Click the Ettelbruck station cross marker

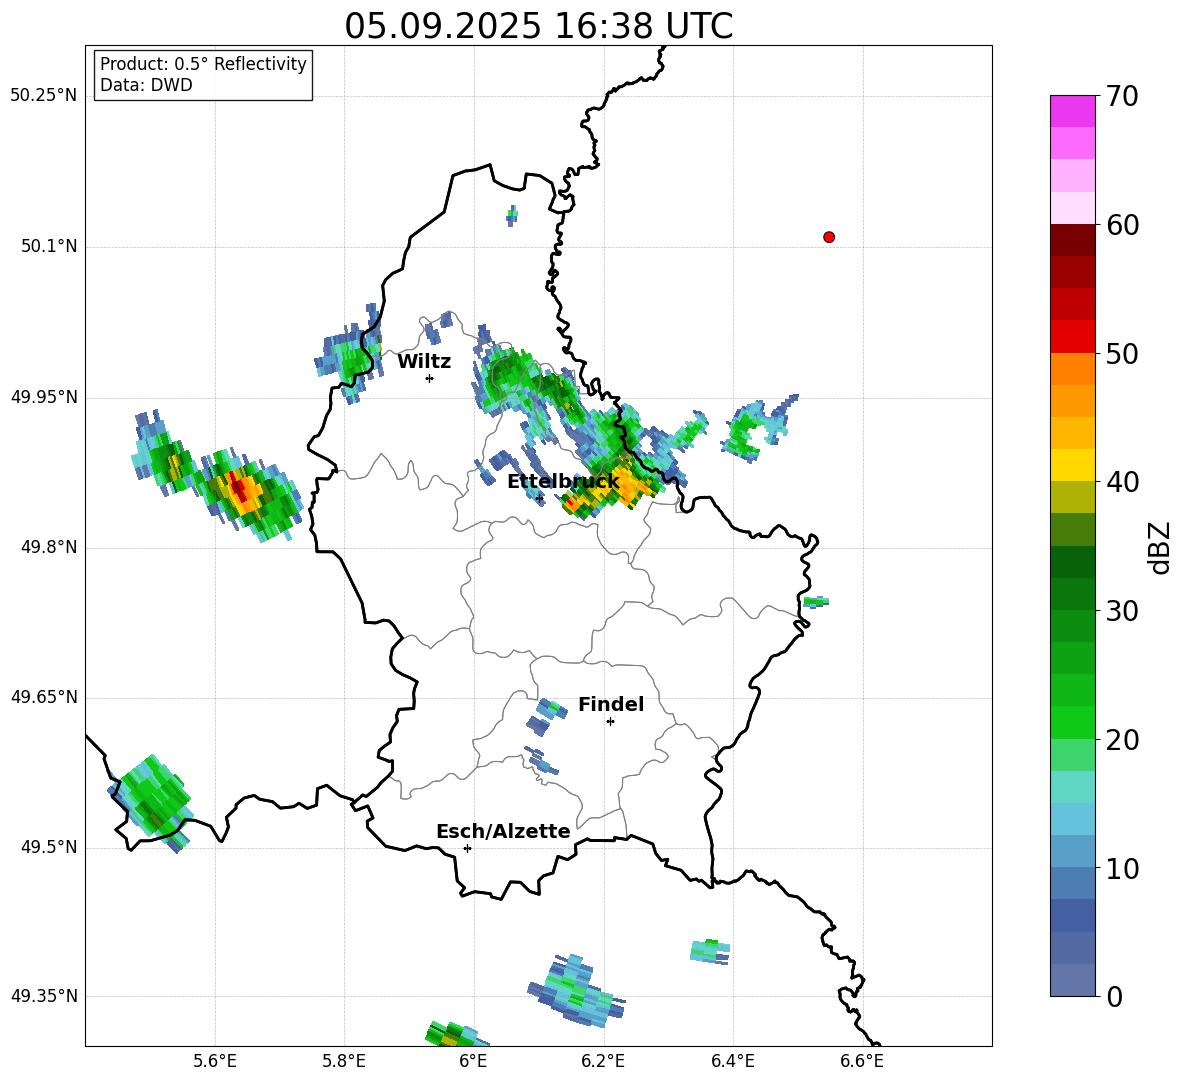(x=539, y=498)
